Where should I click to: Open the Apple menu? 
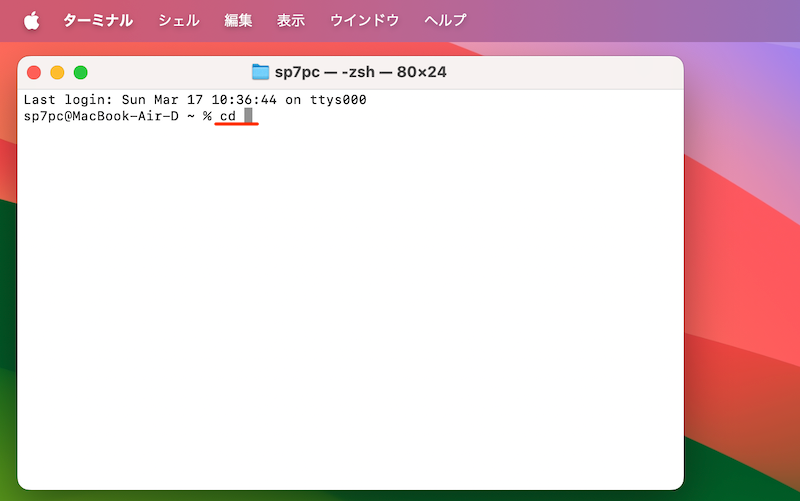pos(31,20)
